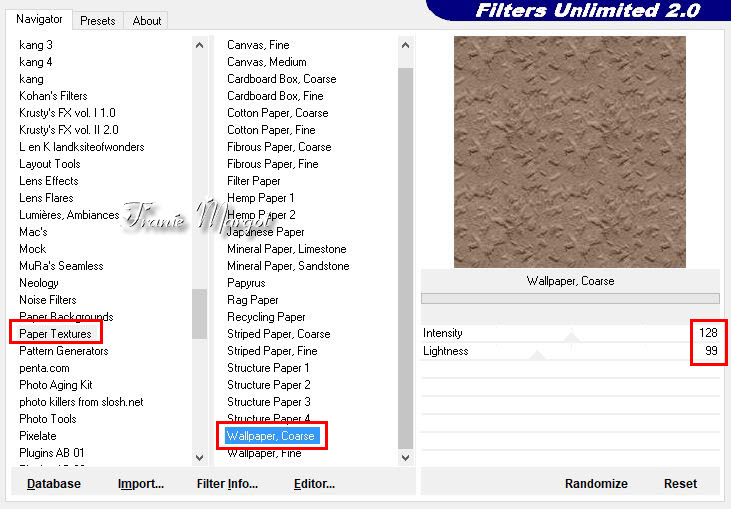Adjust the Lightness slider
The height and width of the screenshot is (509, 731).
(537, 355)
